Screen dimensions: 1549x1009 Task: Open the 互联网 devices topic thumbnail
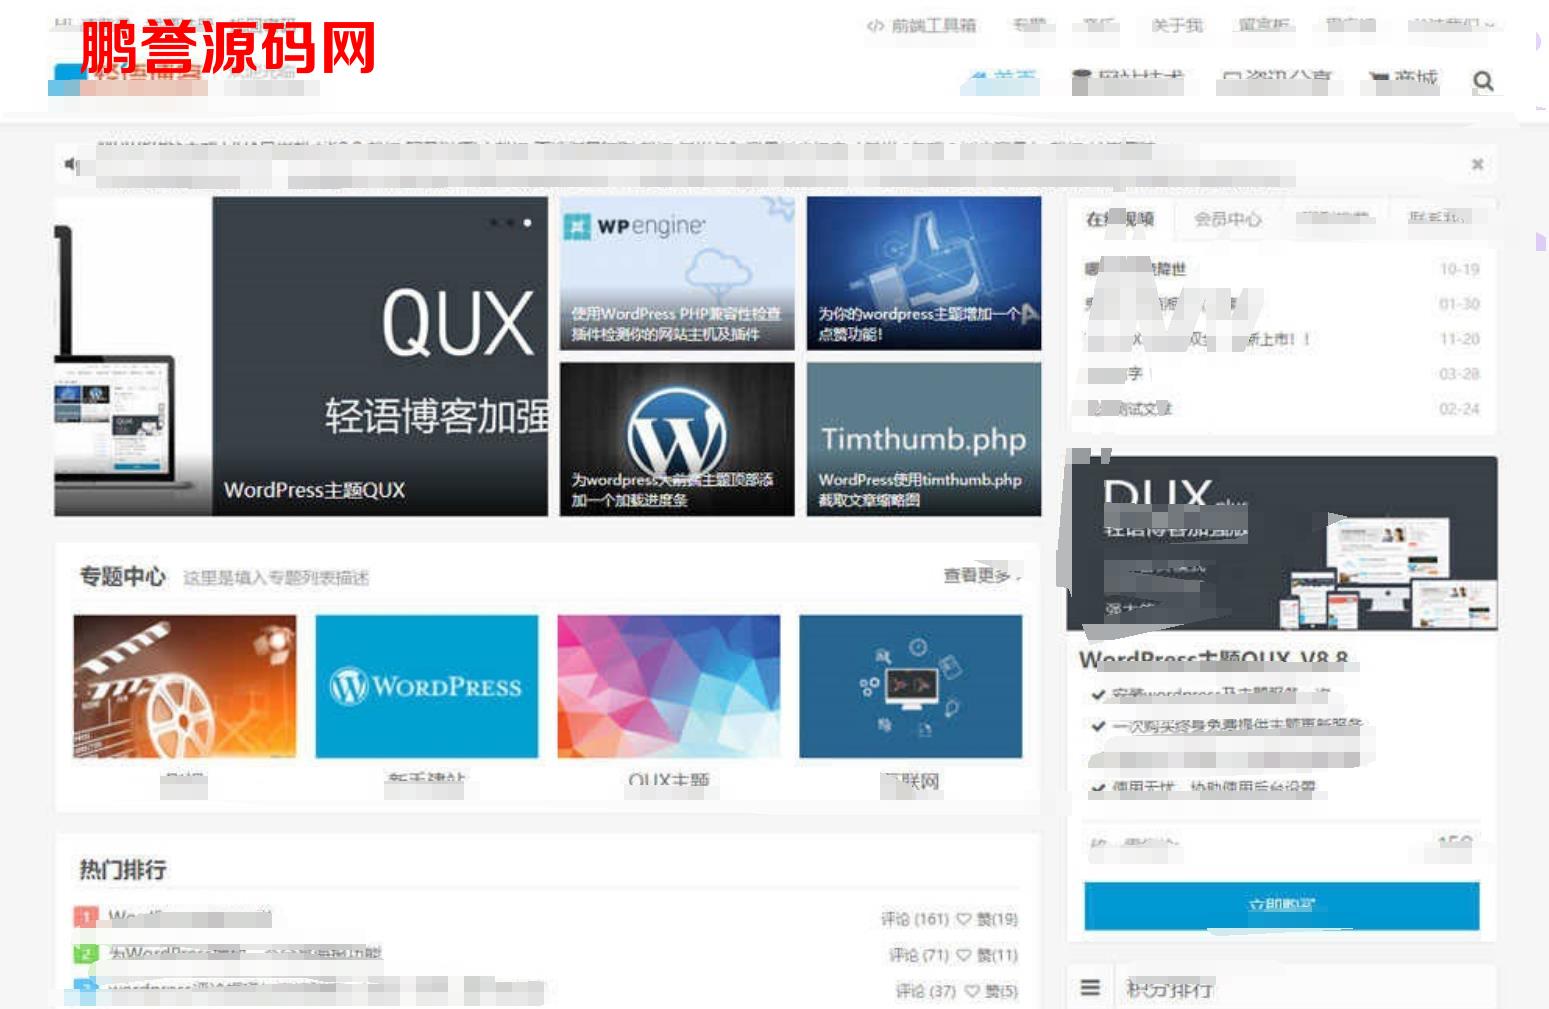pos(911,687)
